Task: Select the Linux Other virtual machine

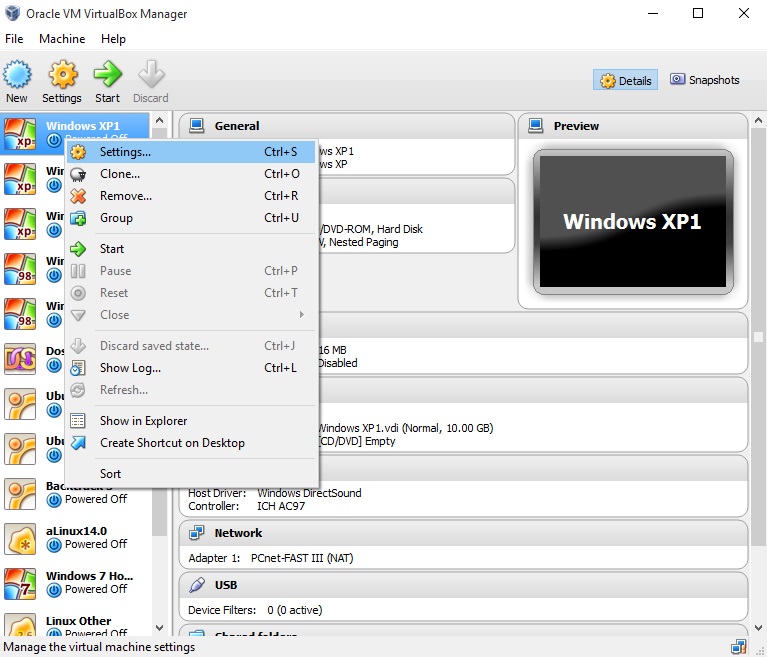Action: pyautogui.click(x=76, y=624)
